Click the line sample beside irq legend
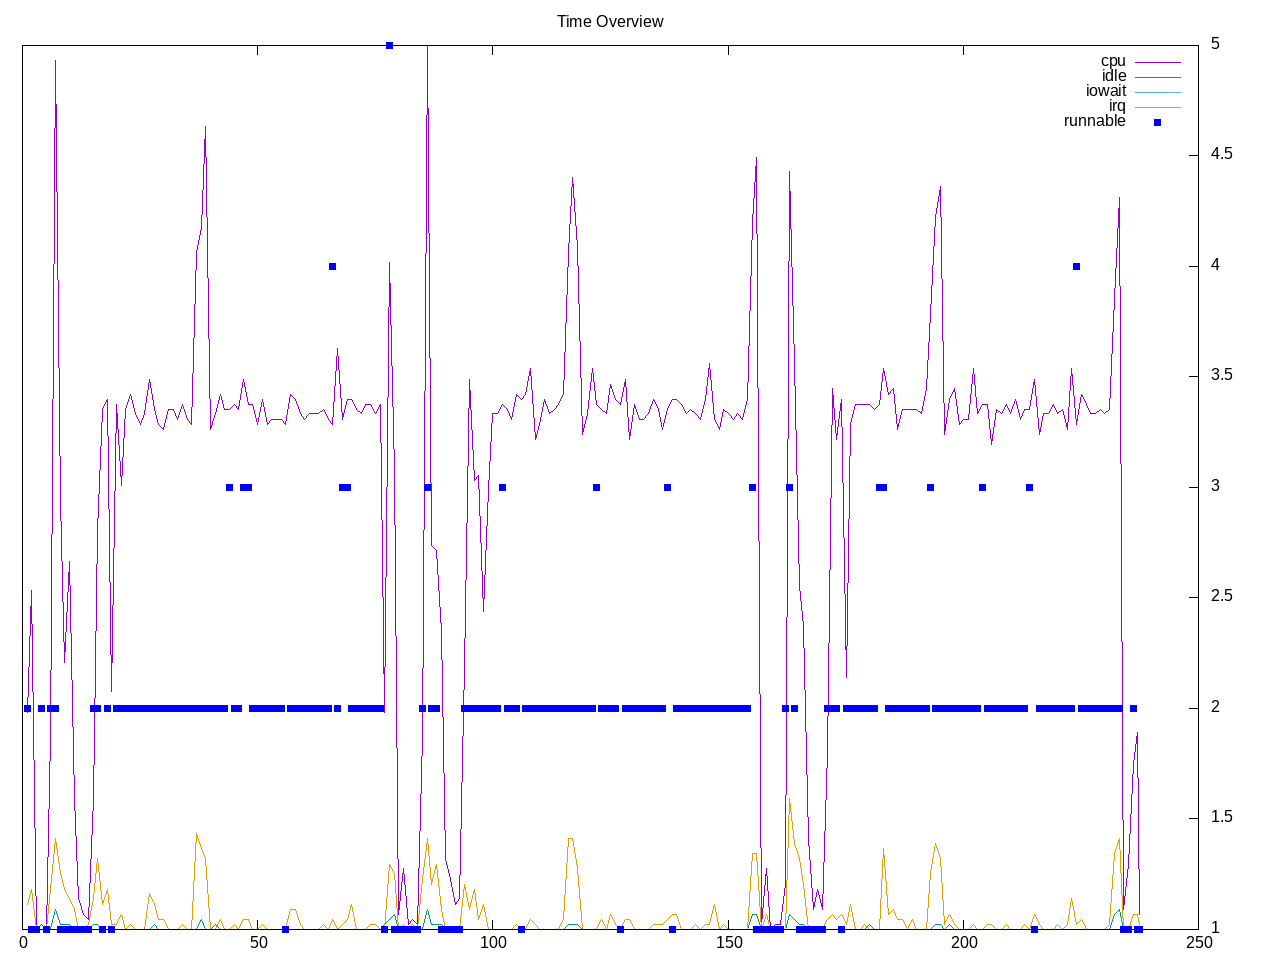The image size is (1280, 960). point(1157,107)
